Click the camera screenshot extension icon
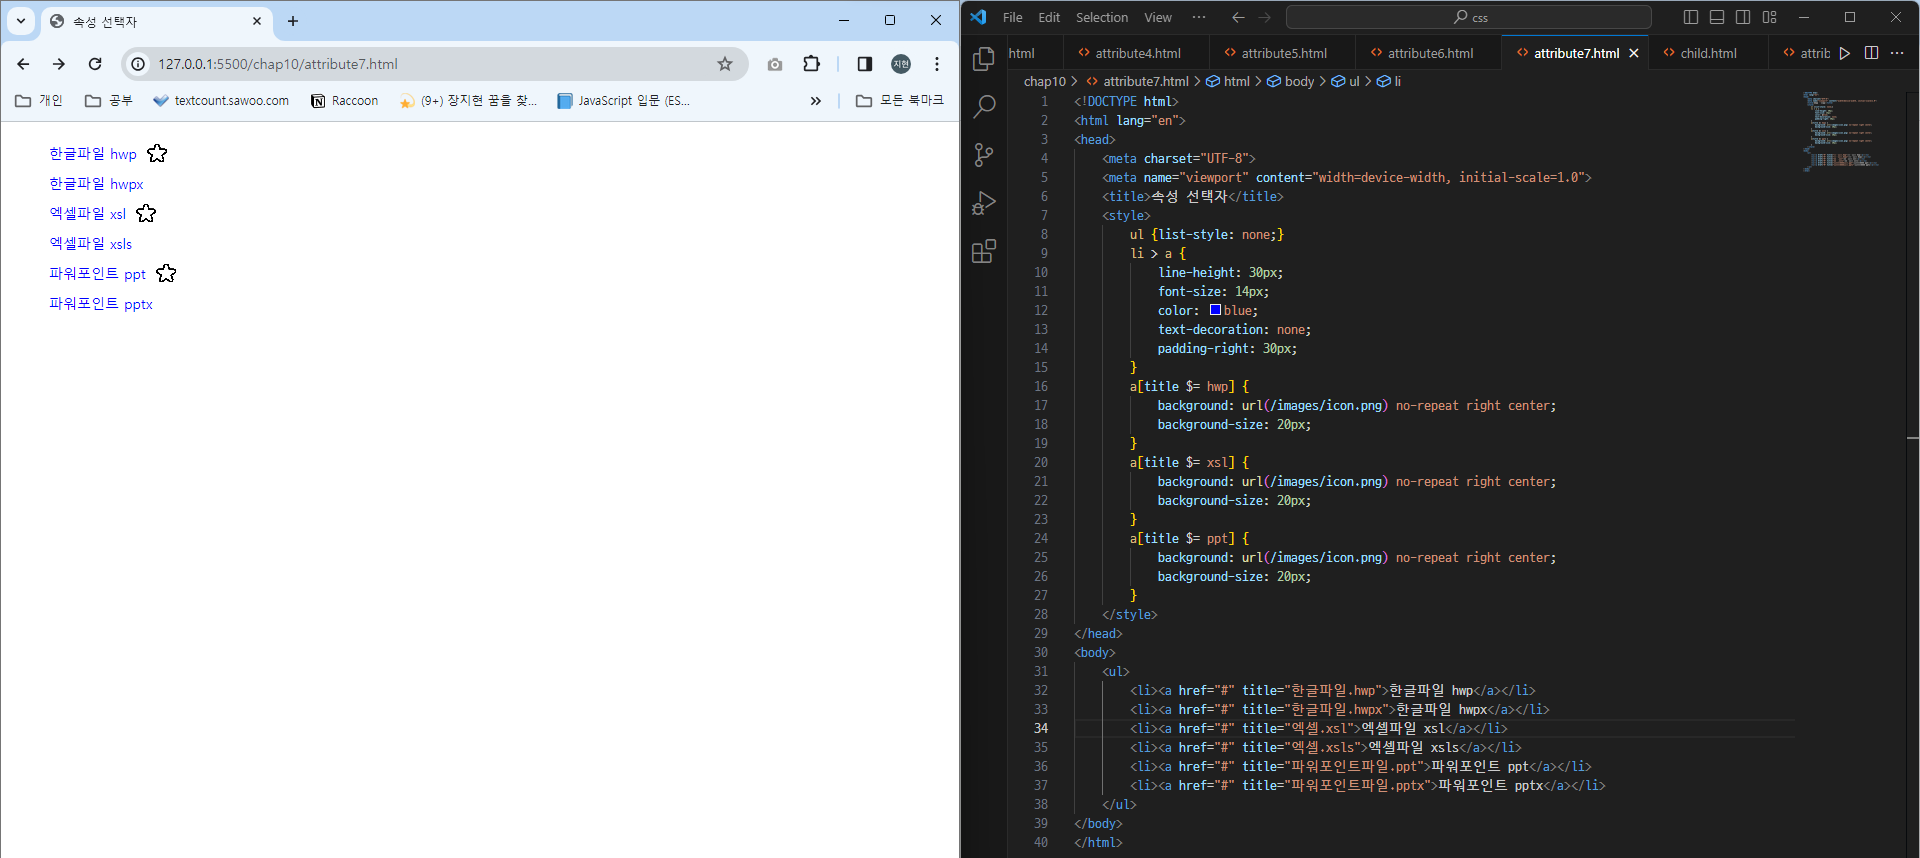This screenshot has width=1920, height=858. pos(775,64)
